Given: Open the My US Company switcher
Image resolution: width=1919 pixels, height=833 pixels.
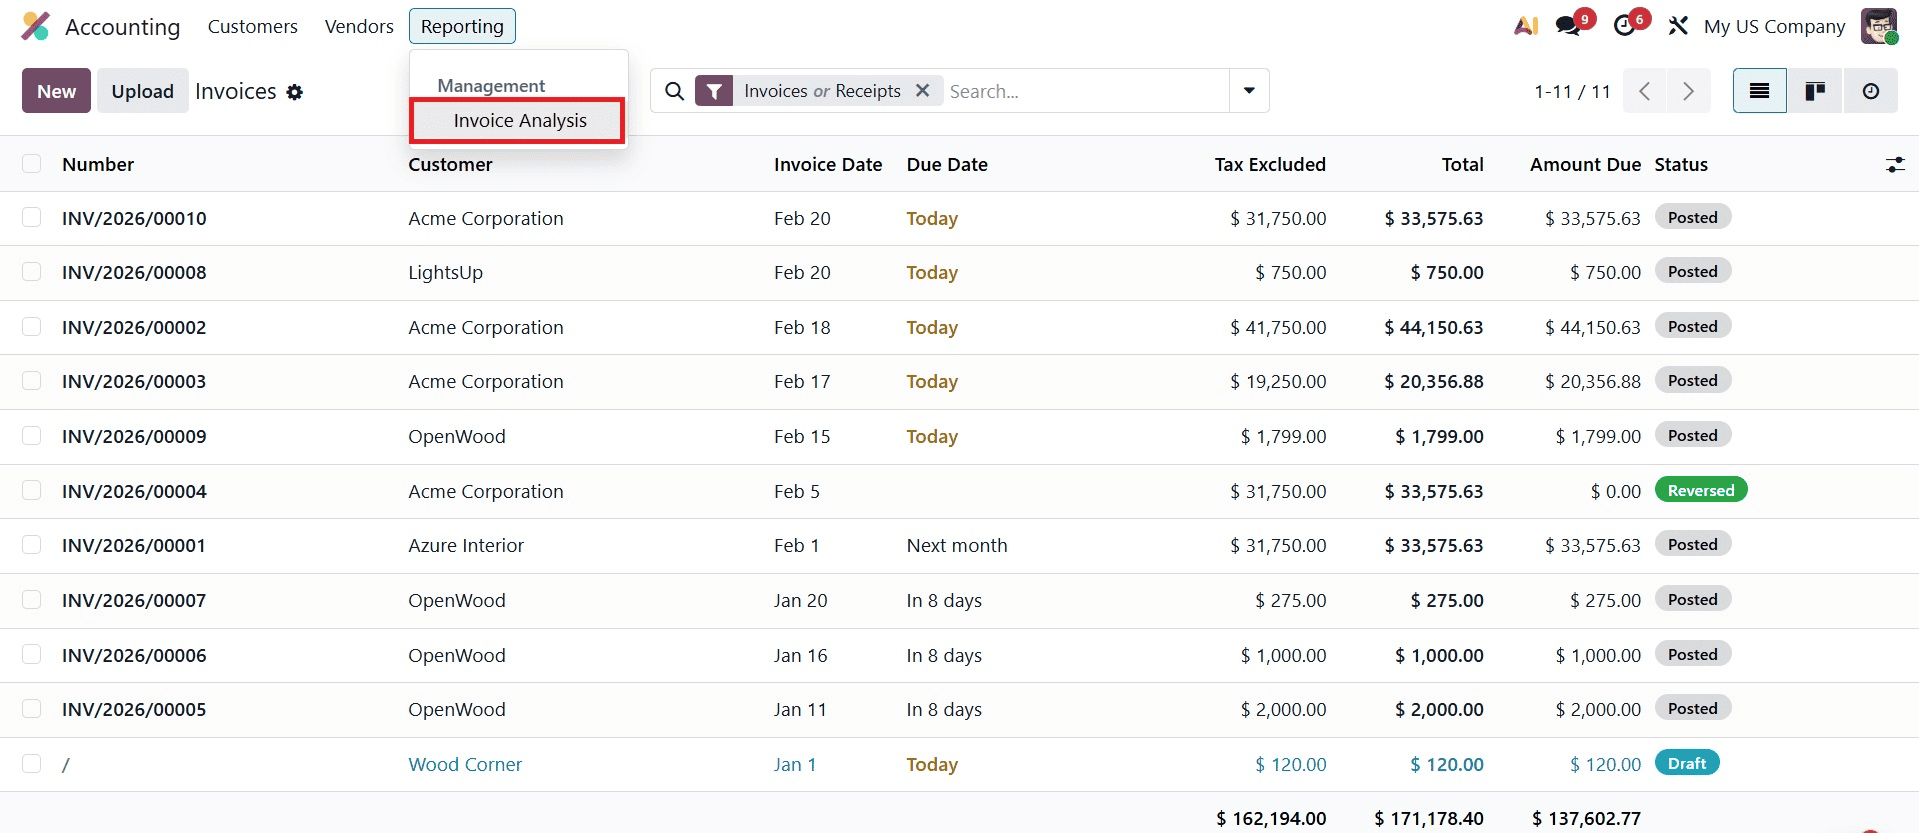Looking at the screenshot, I should 1774,27.
